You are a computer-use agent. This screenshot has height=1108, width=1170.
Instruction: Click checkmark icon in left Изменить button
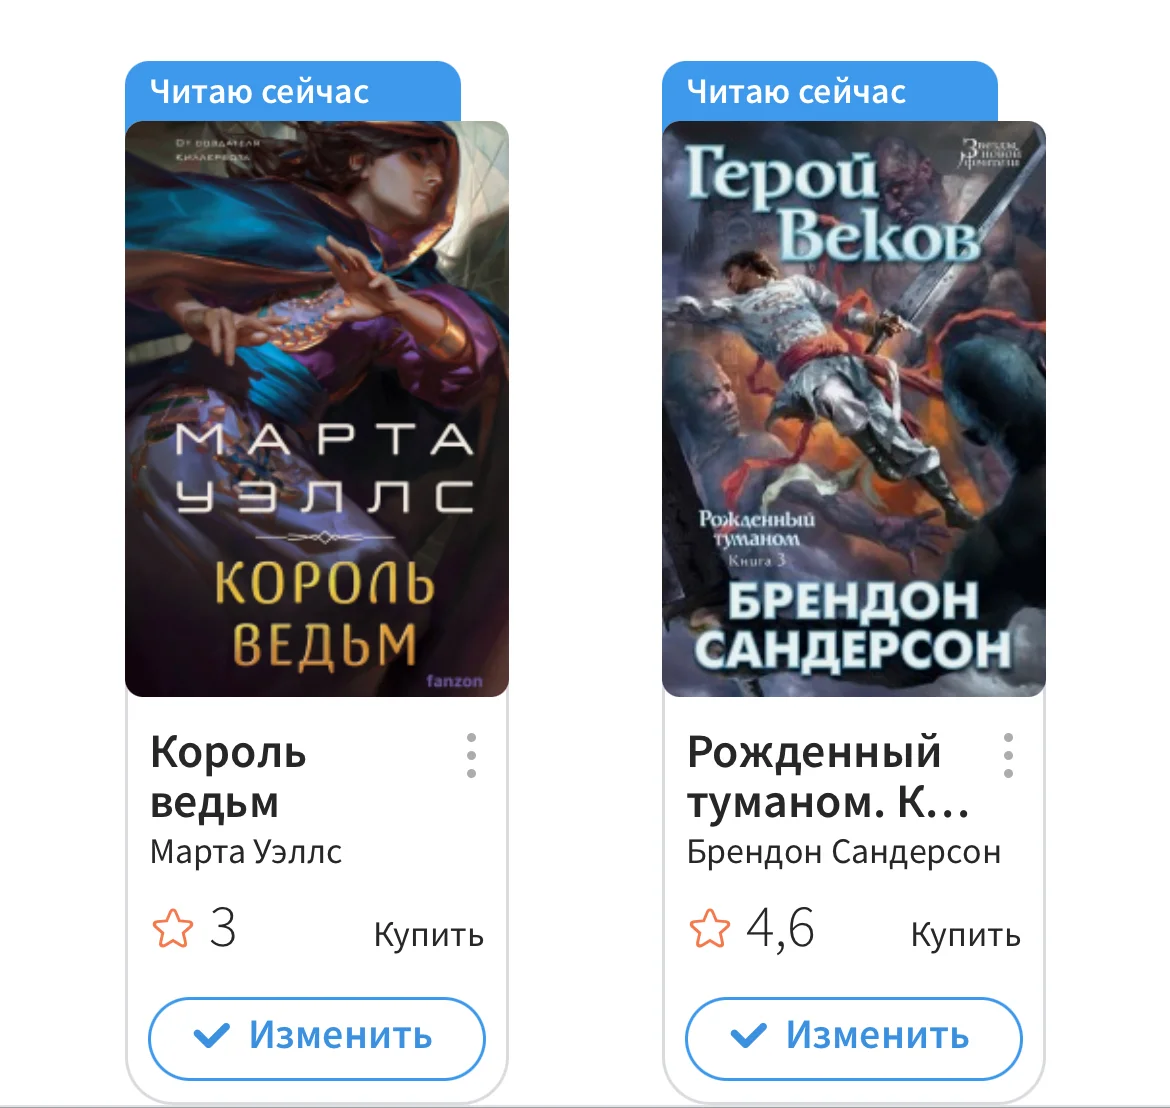(x=212, y=1036)
